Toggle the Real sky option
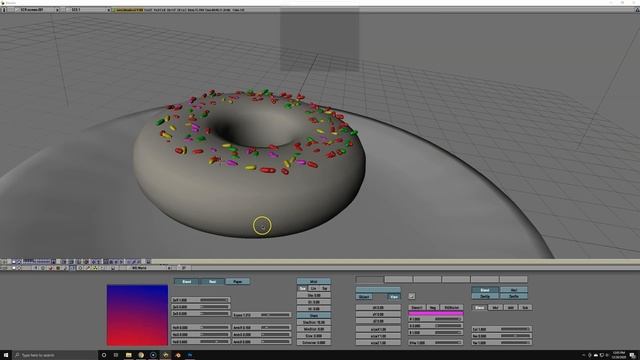640x360 pixels. tap(212, 282)
